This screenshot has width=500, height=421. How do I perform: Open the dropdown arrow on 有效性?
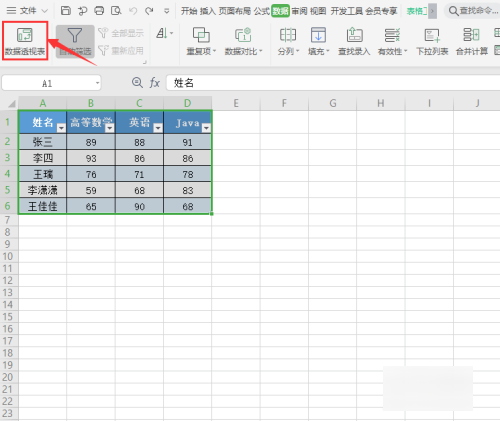point(406,51)
